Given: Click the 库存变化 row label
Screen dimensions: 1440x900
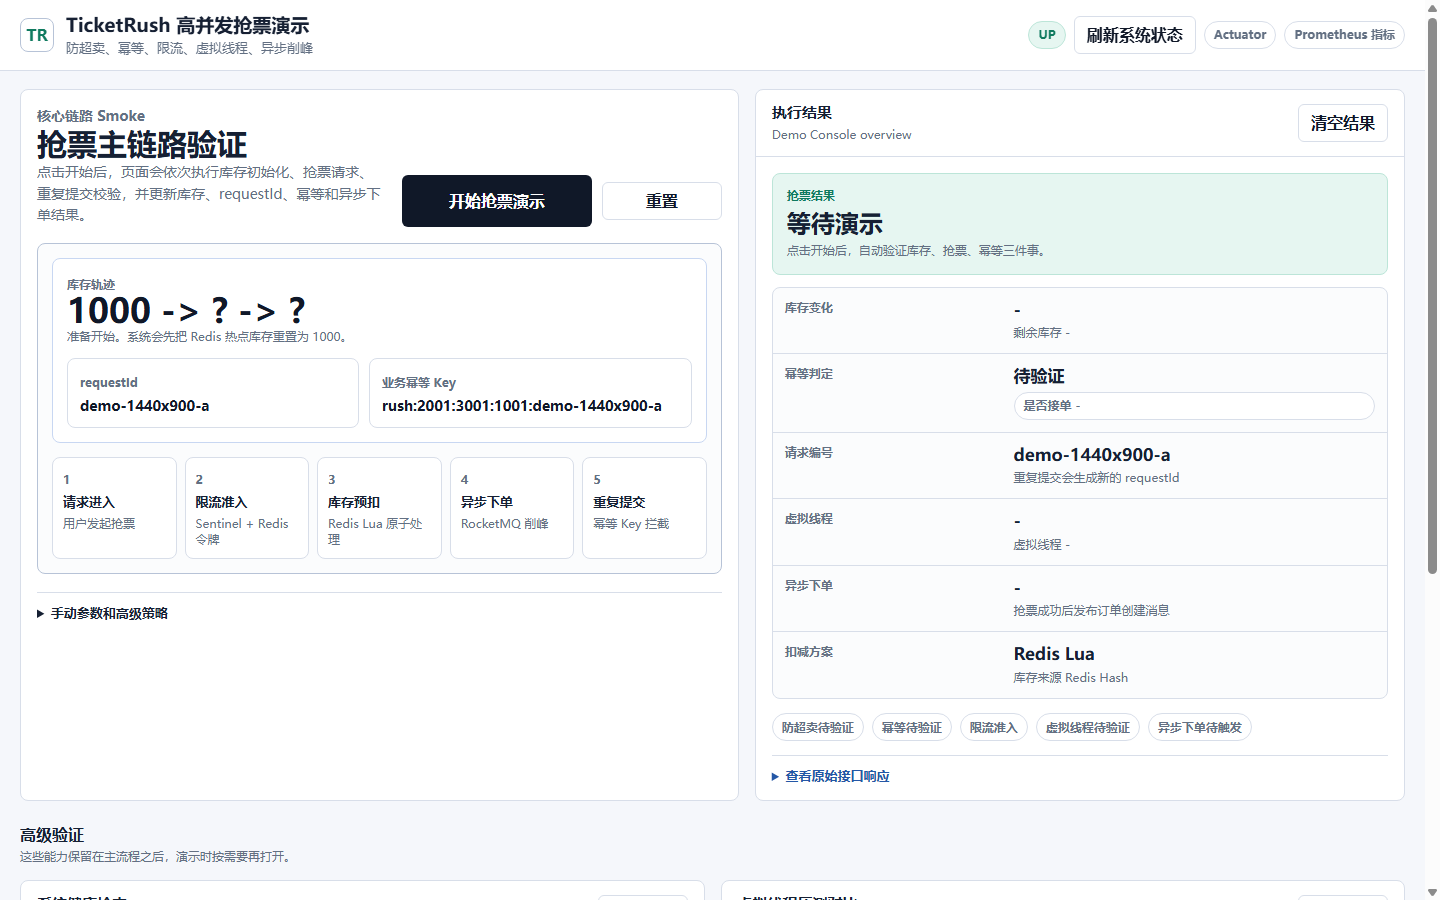Looking at the screenshot, I should (809, 308).
